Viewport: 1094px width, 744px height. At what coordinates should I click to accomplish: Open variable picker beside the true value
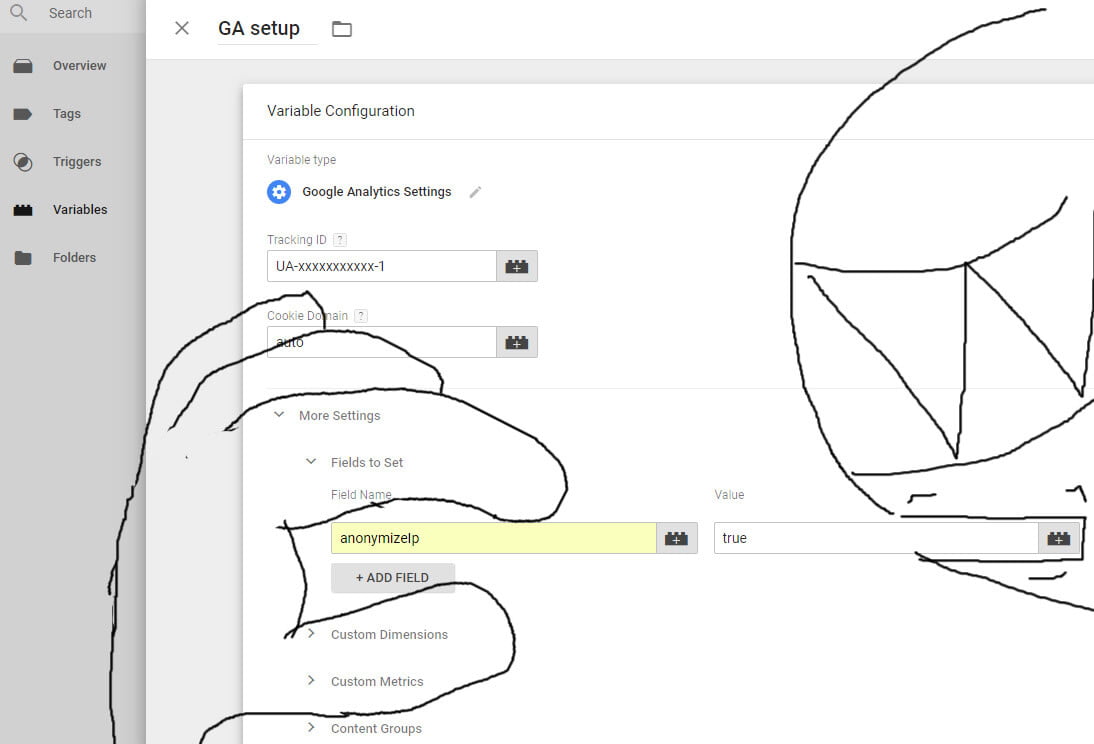pyautogui.click(x=1059, y=538)
